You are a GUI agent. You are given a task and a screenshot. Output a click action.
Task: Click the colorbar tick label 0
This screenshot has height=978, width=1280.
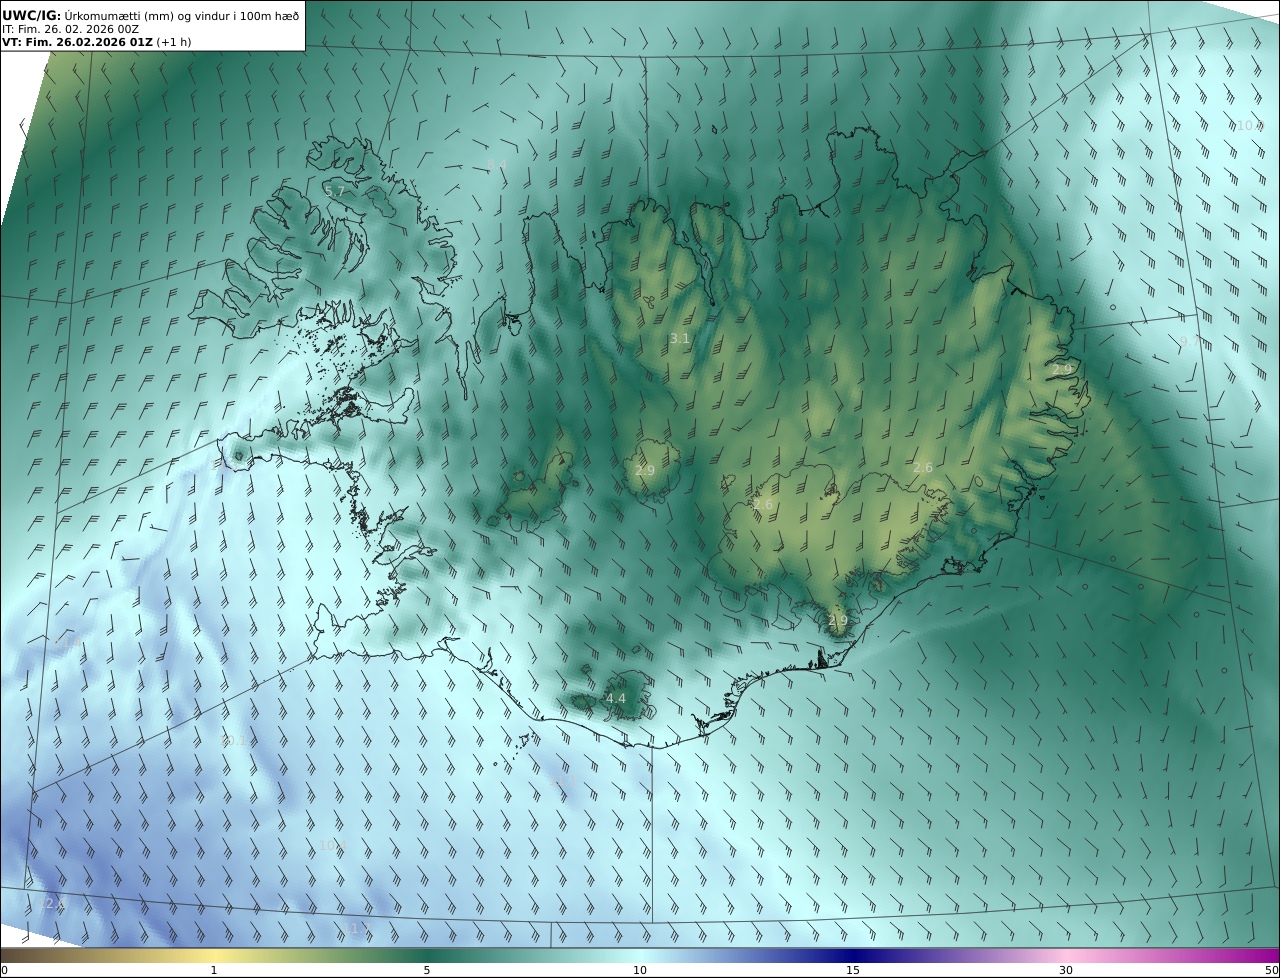(4, 970)
